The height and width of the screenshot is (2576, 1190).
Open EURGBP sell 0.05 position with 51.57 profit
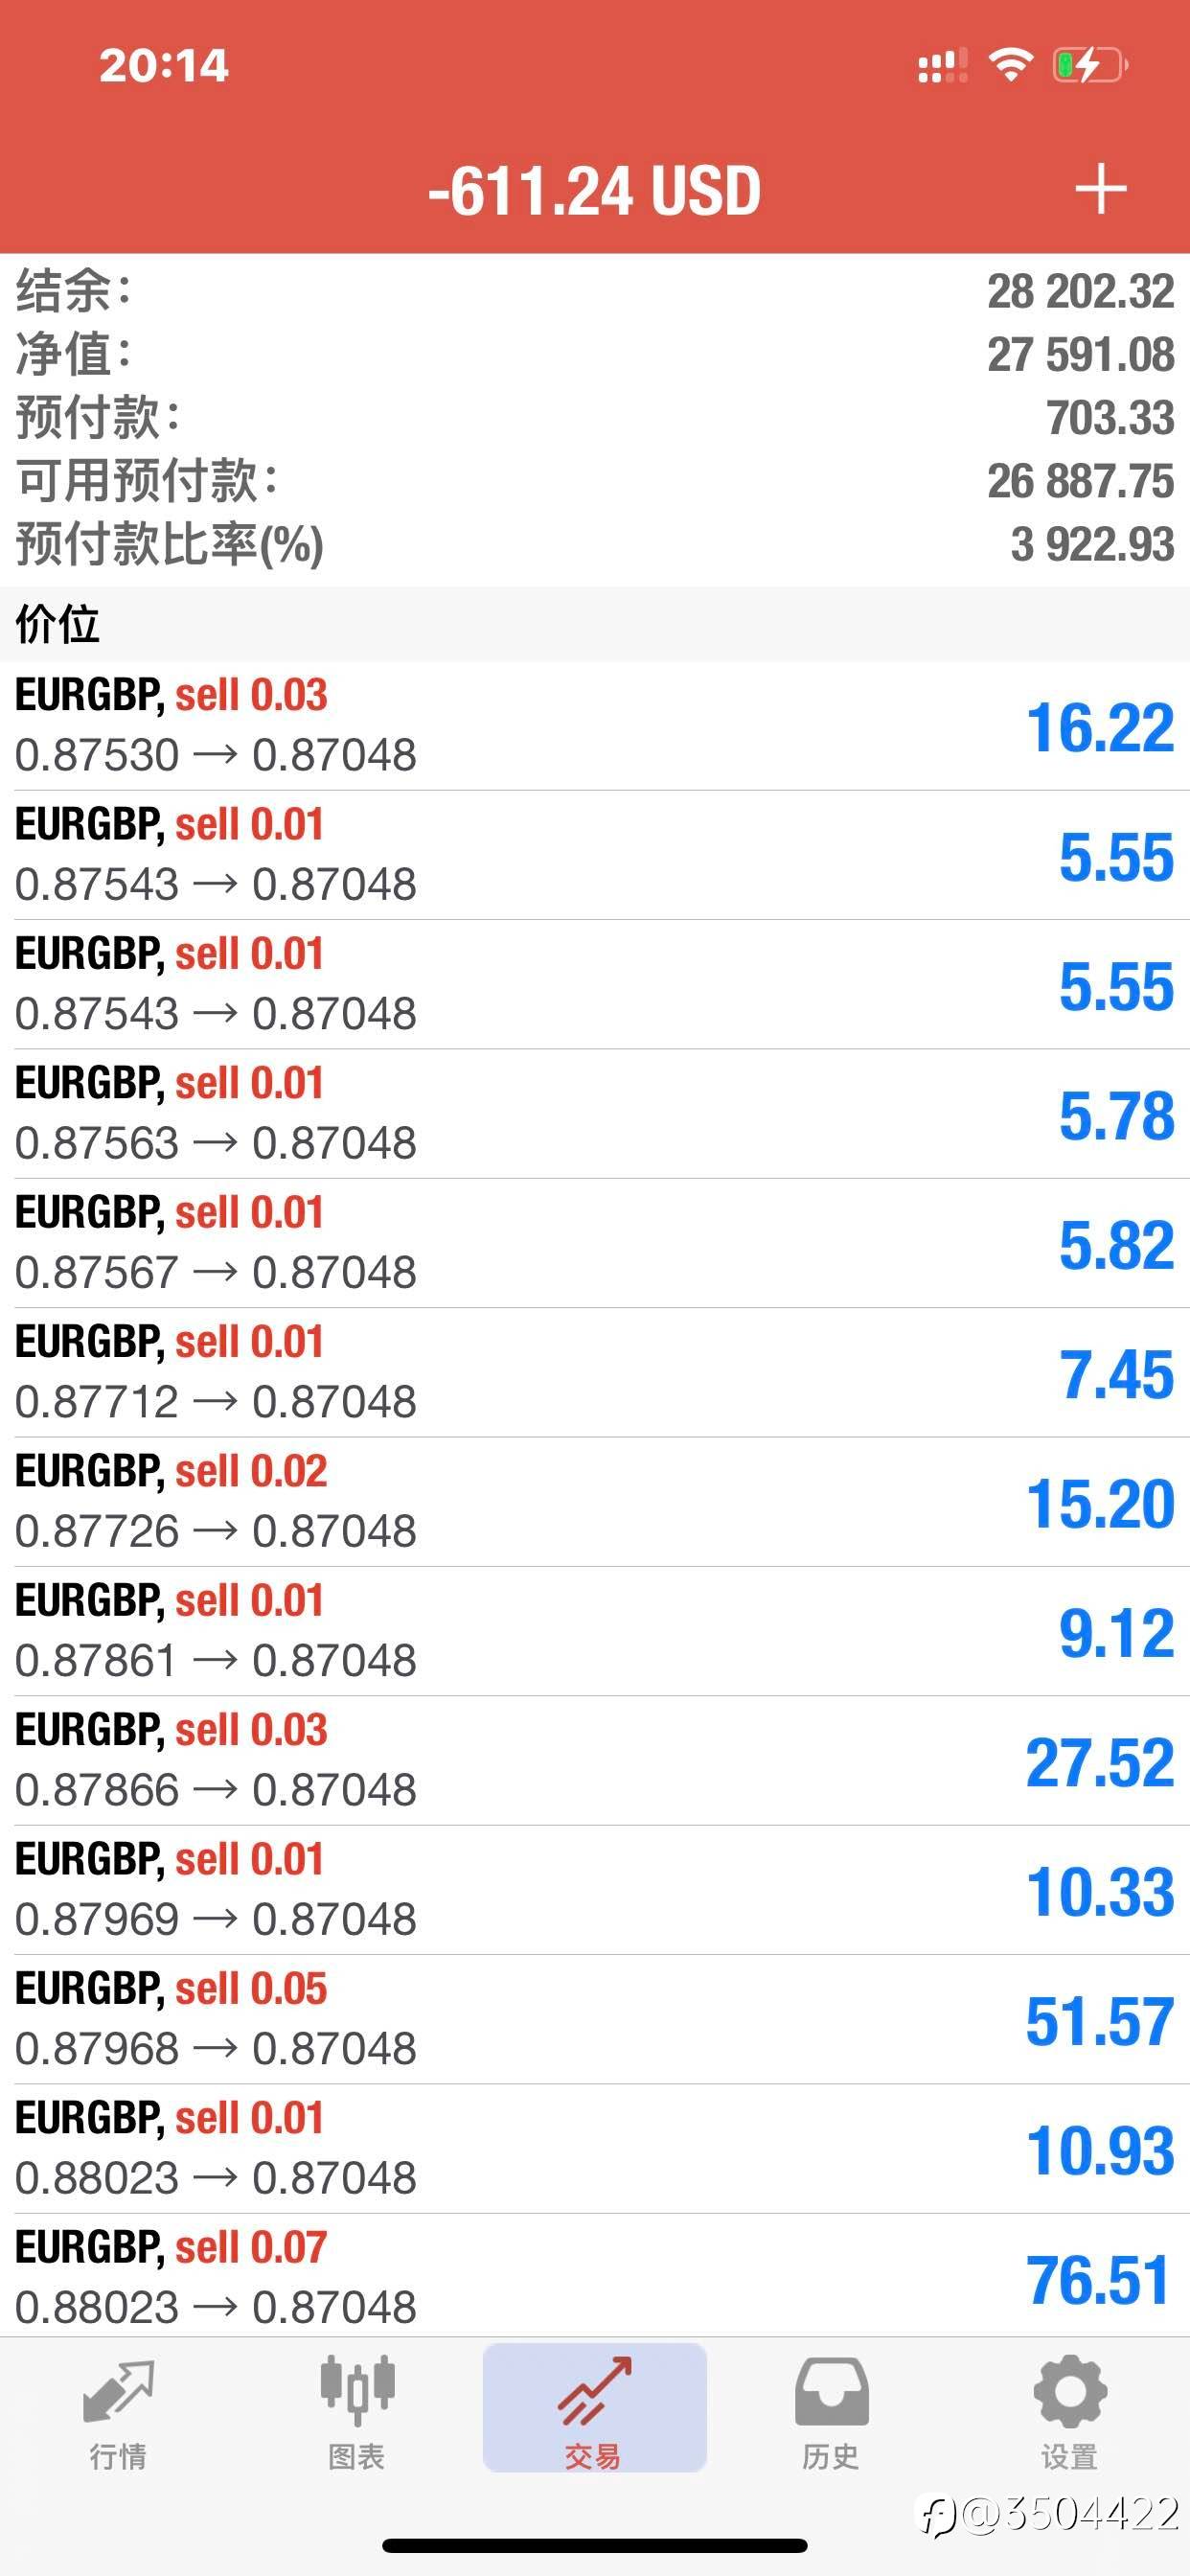(x=595, y=2019)
